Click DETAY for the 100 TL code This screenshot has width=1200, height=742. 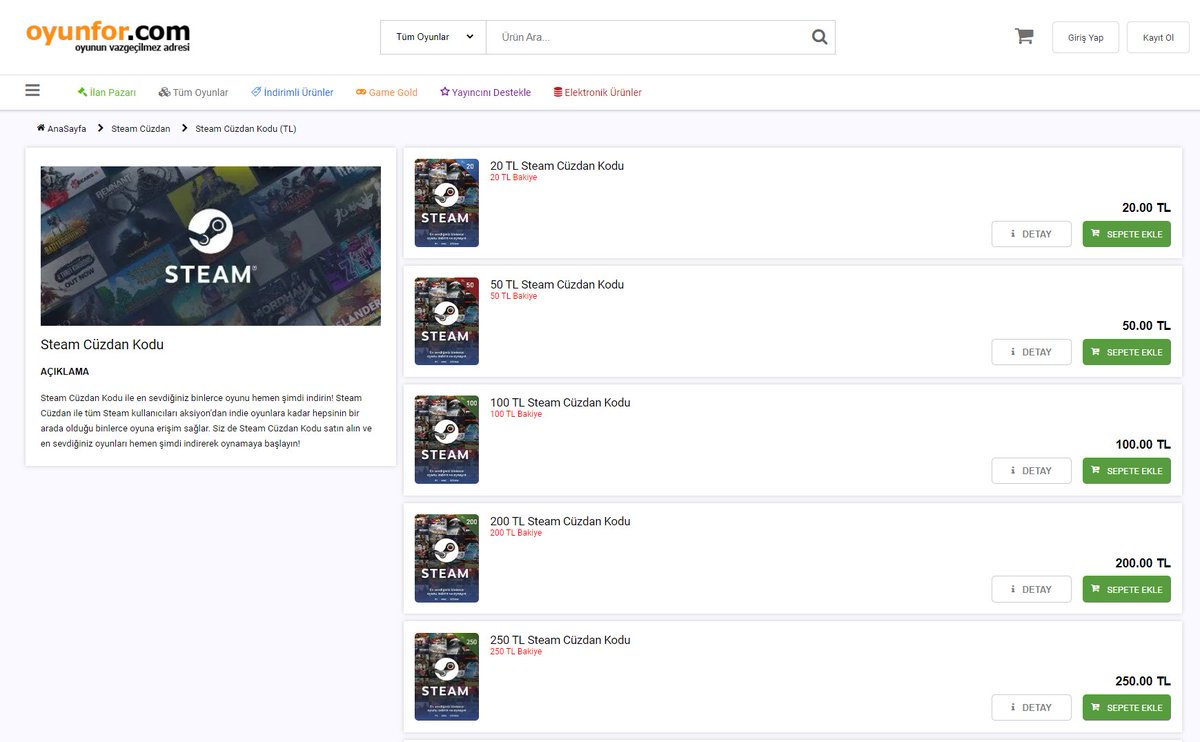(x=1031, y=471)
